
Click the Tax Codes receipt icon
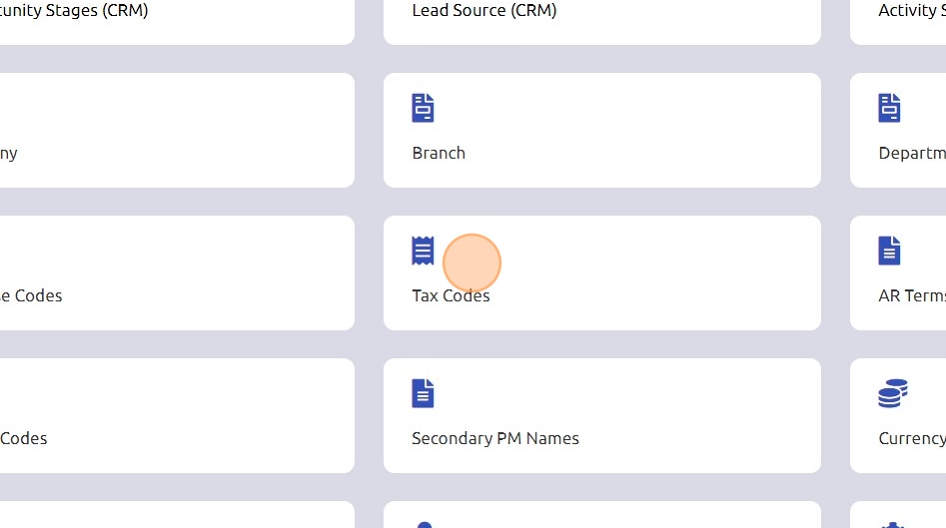click(x=423, y=251)
